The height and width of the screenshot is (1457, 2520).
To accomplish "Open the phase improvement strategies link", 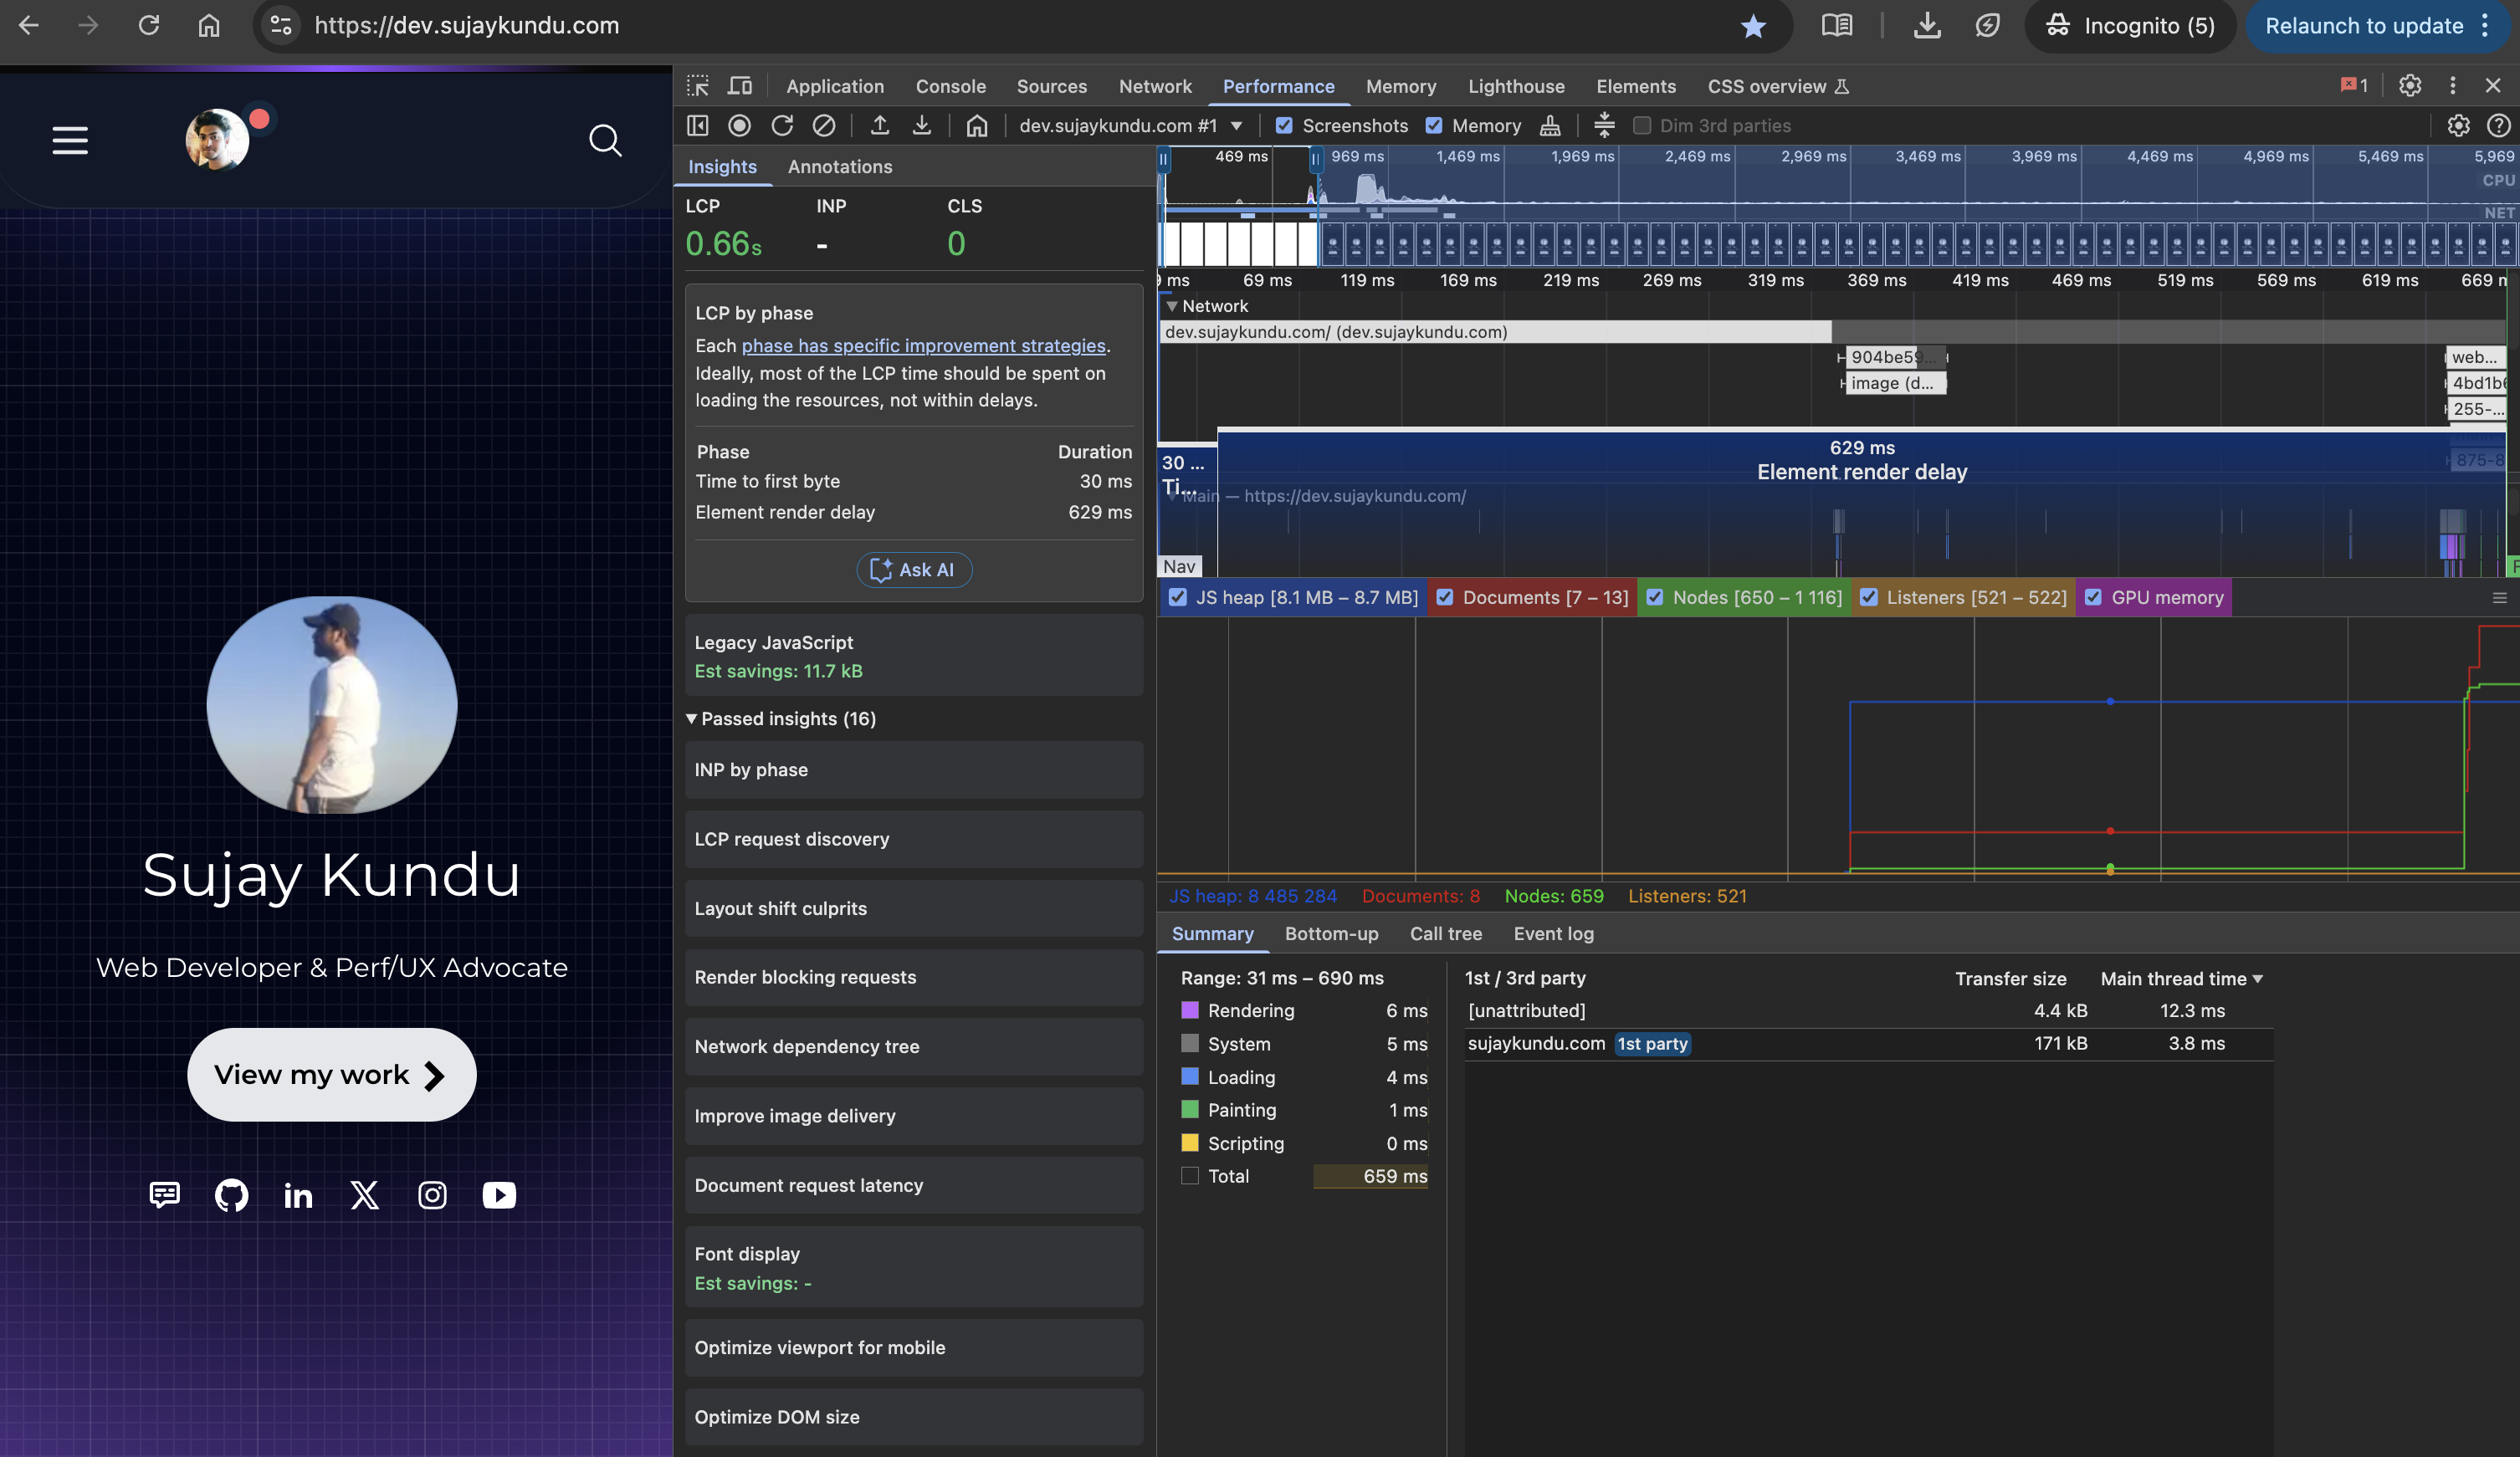I will coord(923,345).
